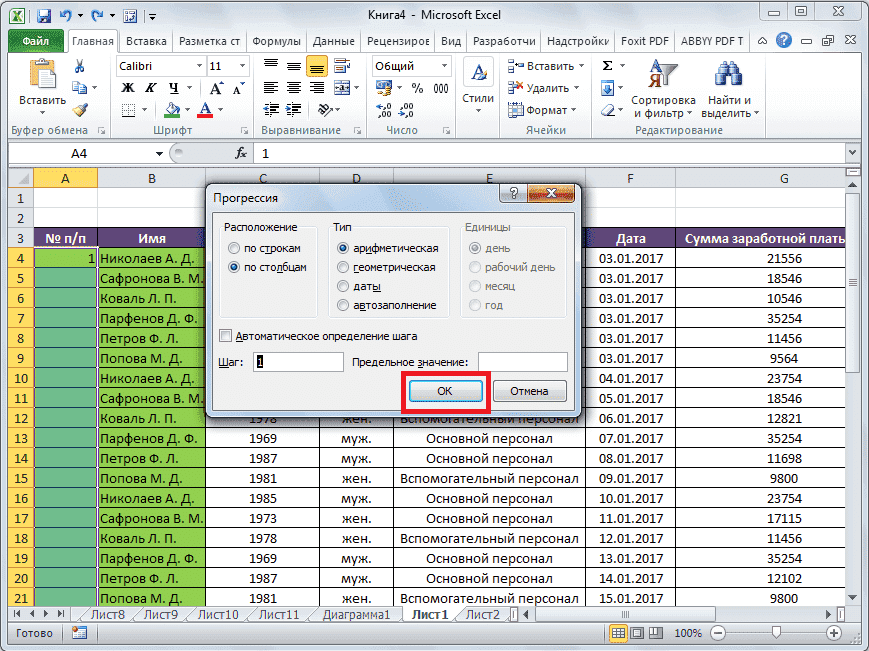The image size is (869, 651).
Task: Switch to the Формулы ribbon tab
Action: coord(277,41)
